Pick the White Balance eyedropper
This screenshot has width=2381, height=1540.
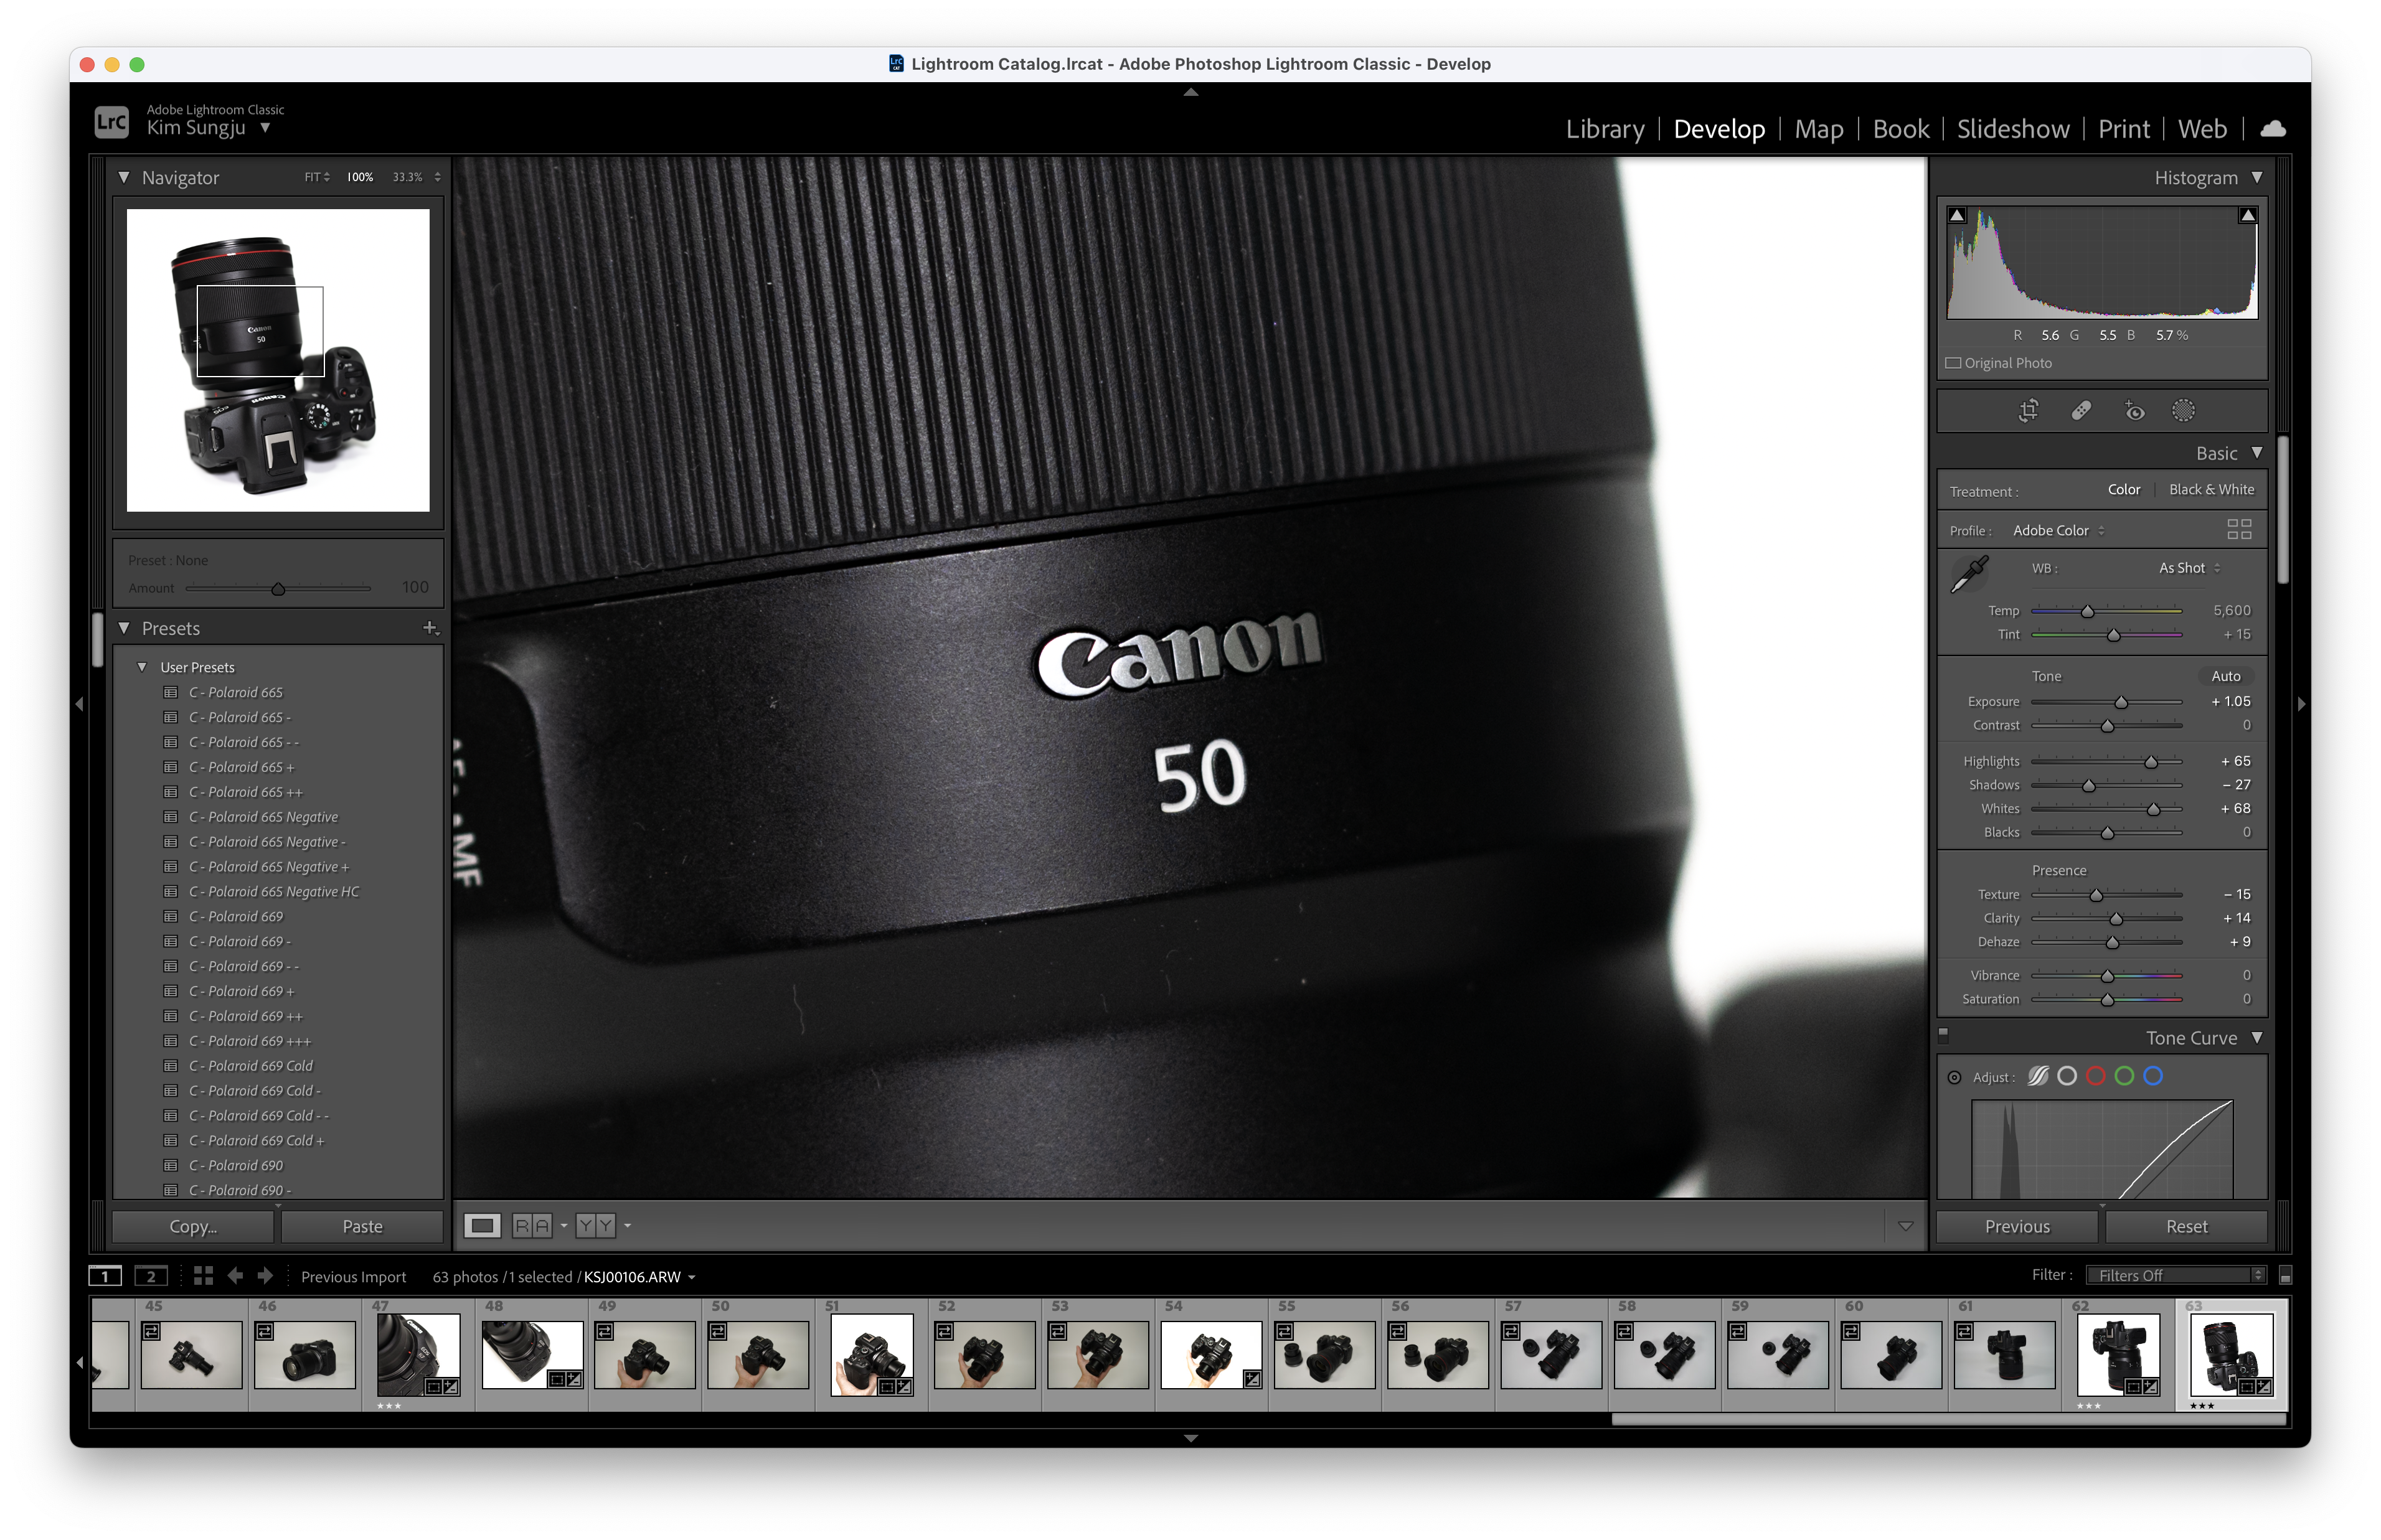[1969, 574]
